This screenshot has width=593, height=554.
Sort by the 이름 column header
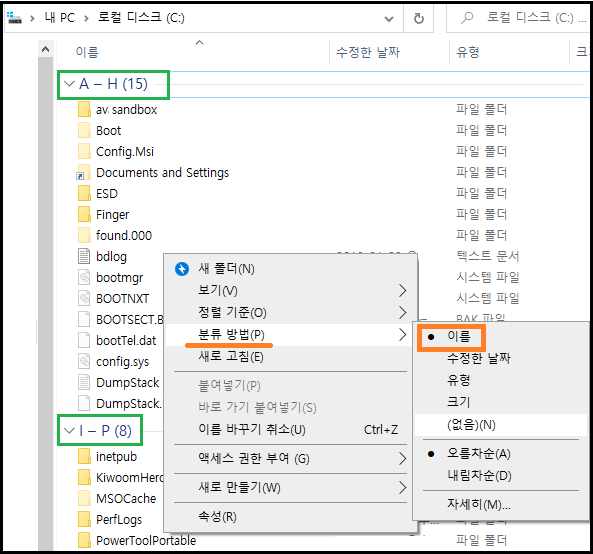(87, 52)
